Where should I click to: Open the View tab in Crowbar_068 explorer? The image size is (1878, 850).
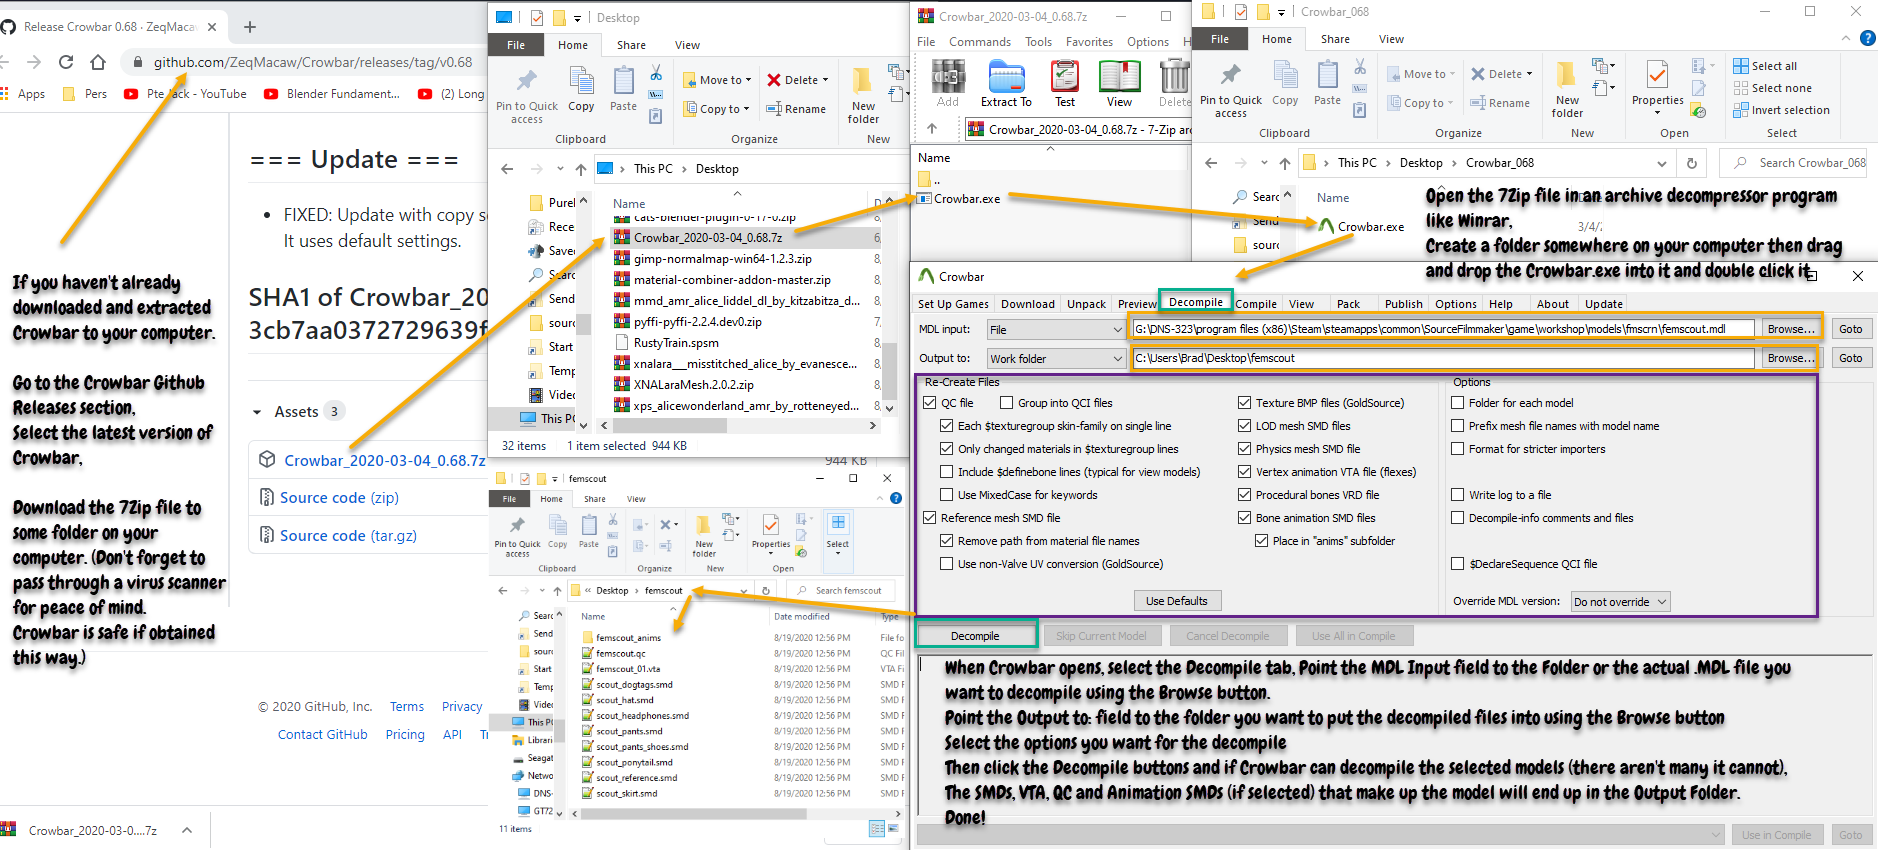[1391, 39]
